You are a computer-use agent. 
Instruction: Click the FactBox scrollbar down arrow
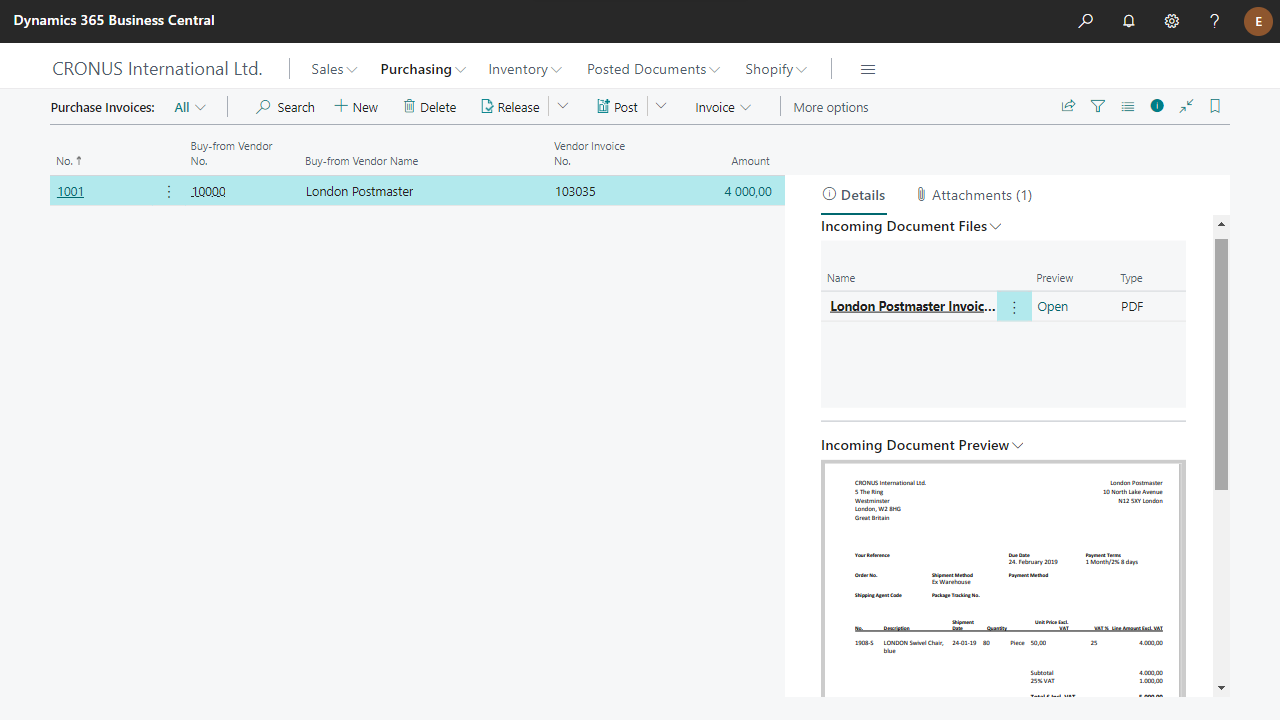click(x=1220, y=688)
